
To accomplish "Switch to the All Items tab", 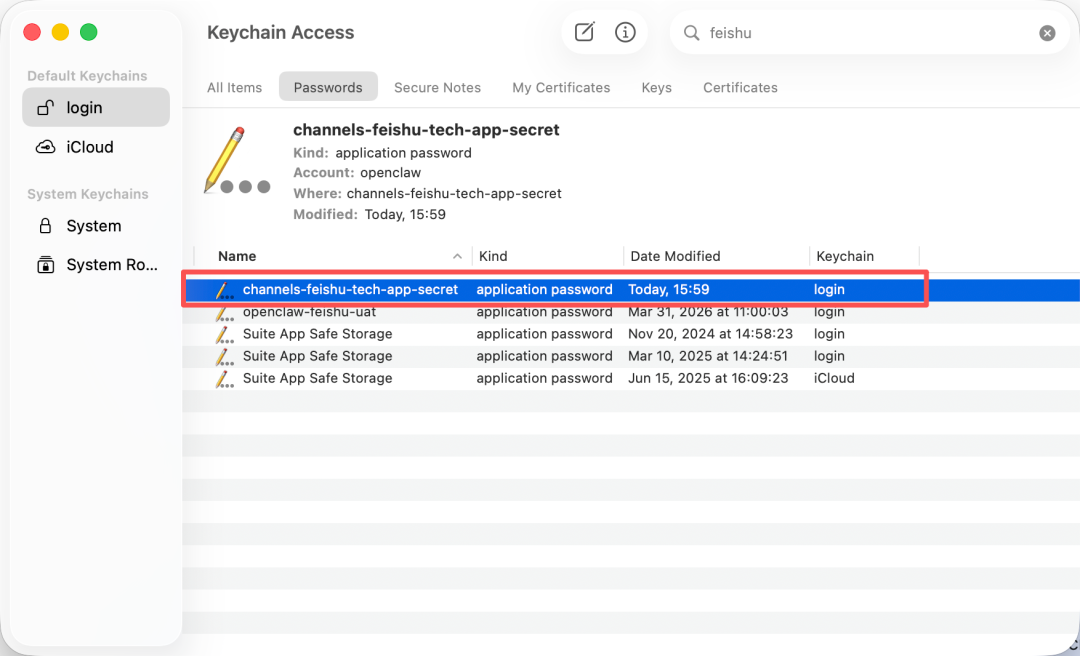I will coord(234,87).
